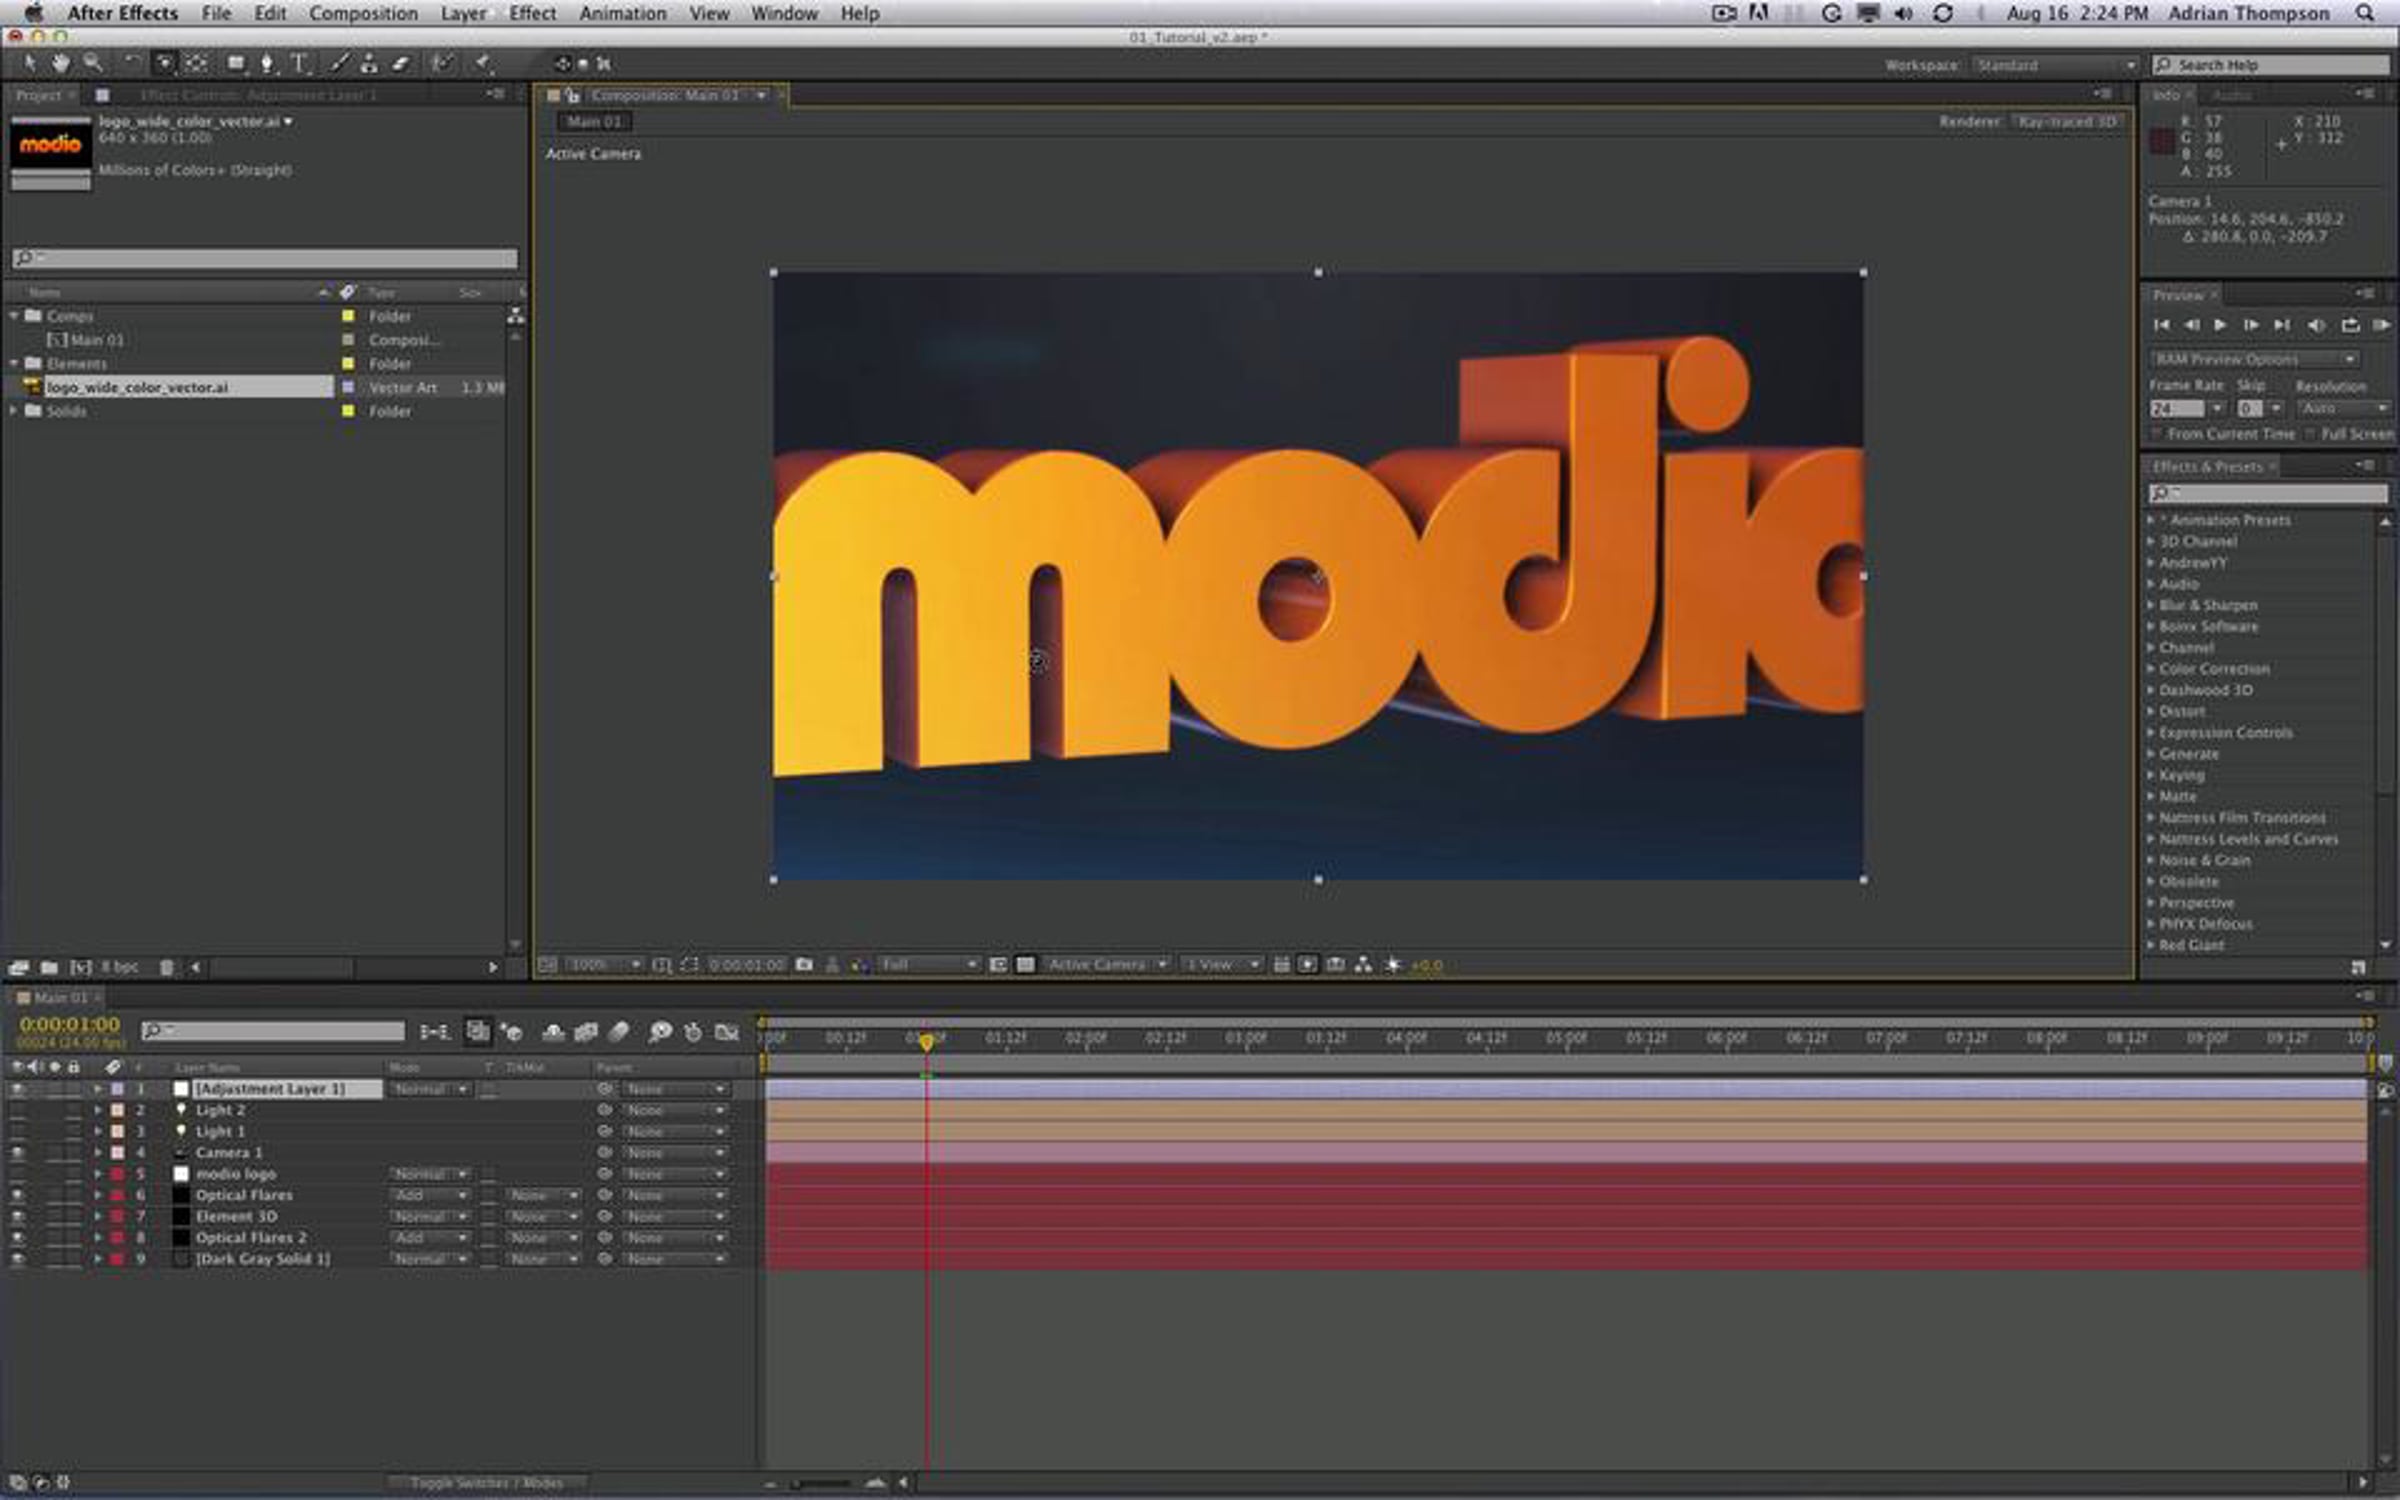Select the Pen tool
2400x1500 pixels.
[267, 63]
